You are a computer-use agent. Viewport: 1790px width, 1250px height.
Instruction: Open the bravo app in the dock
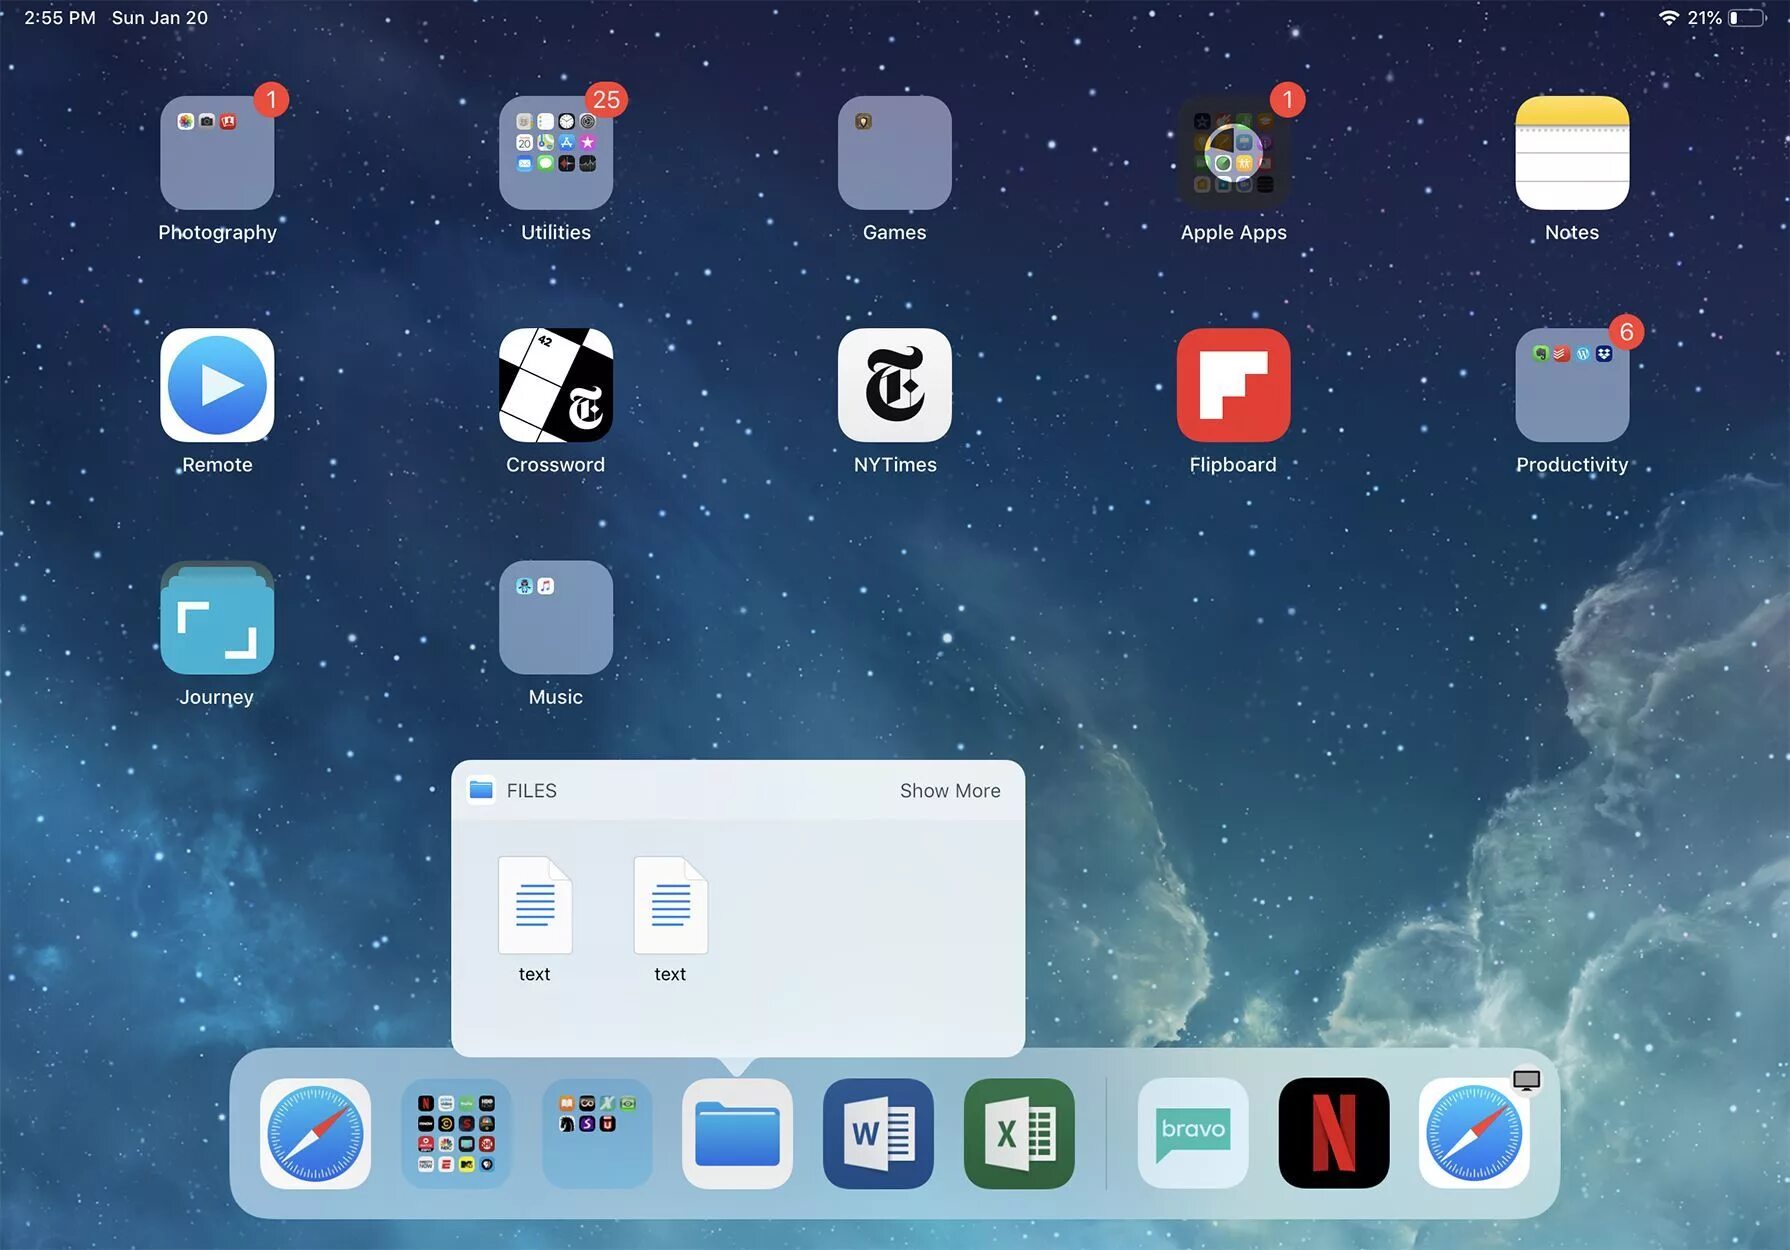(1193, 1133)
